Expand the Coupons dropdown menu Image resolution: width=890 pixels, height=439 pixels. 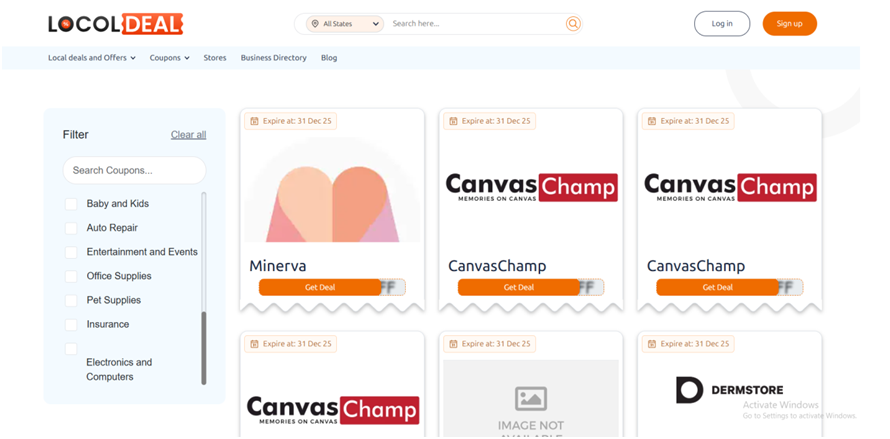coord(169,58)
